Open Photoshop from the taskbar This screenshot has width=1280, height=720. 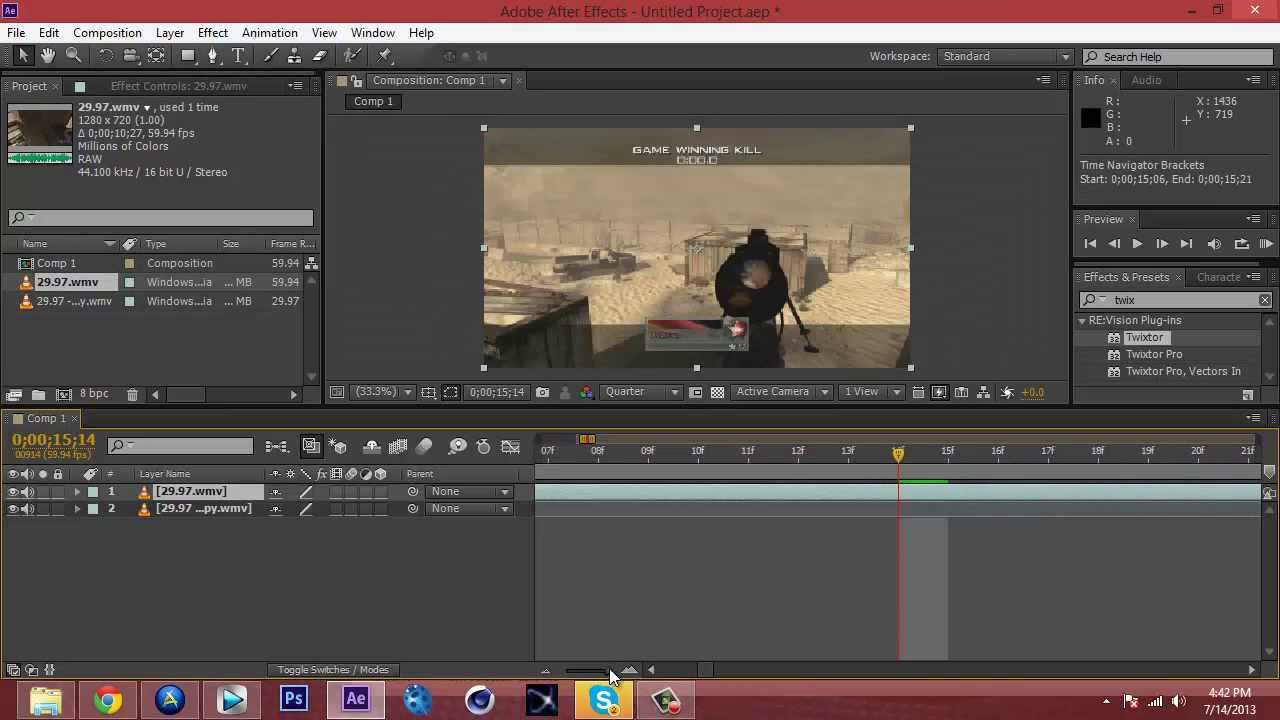point(294,699)
